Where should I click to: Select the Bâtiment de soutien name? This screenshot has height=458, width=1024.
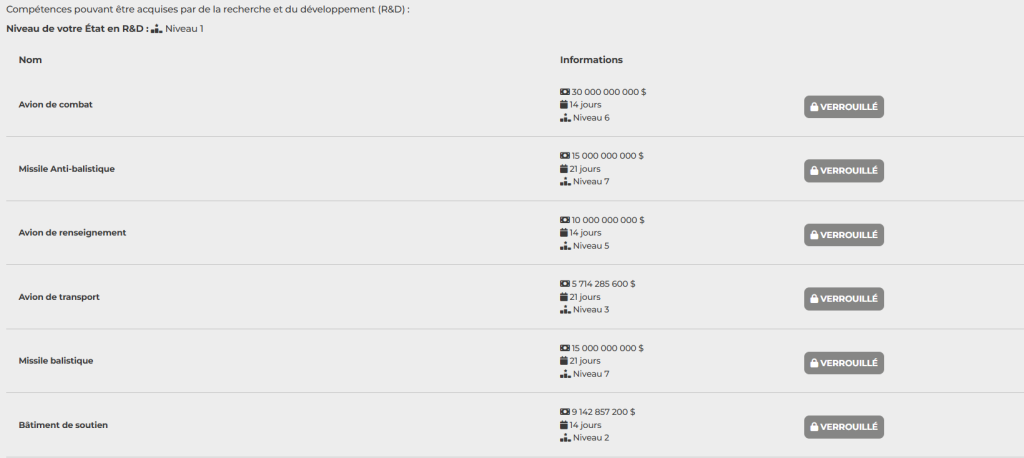[x=63, y=425]
